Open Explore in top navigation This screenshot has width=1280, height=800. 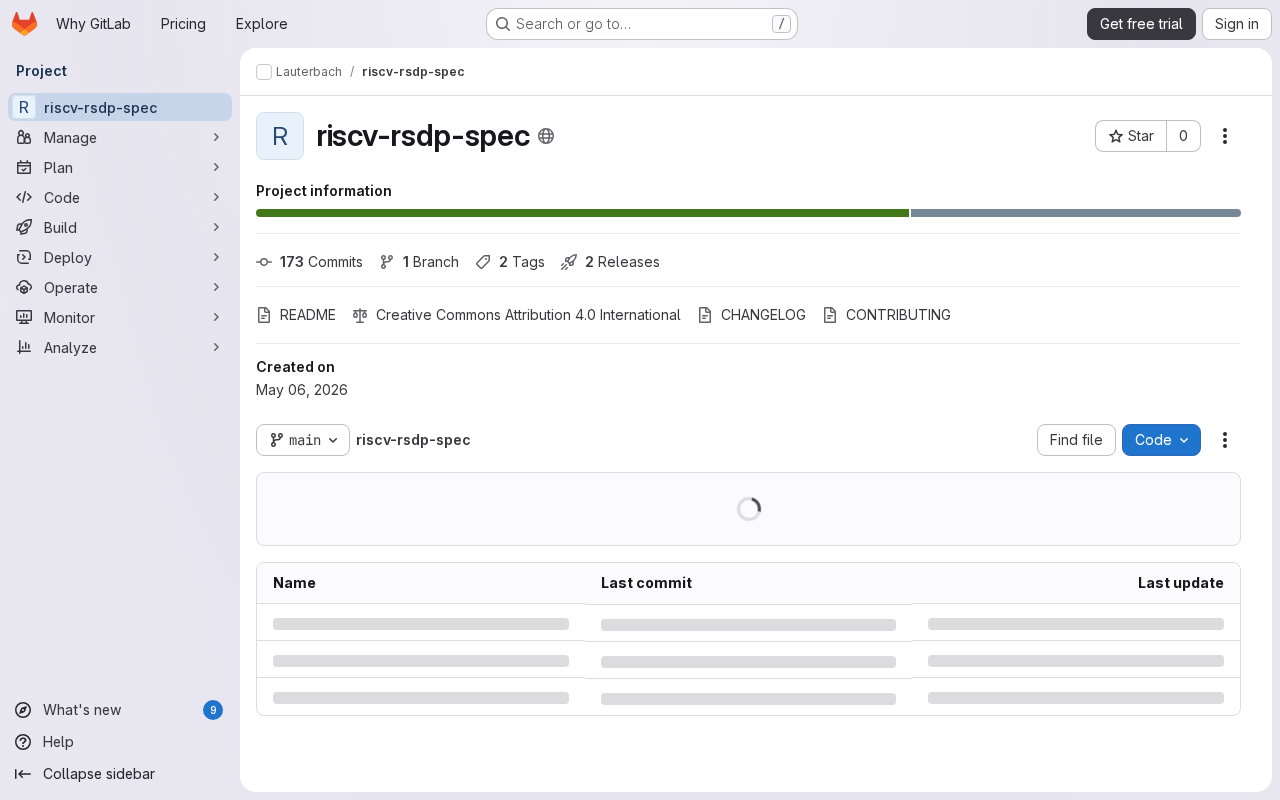click(x=261, y=24)
